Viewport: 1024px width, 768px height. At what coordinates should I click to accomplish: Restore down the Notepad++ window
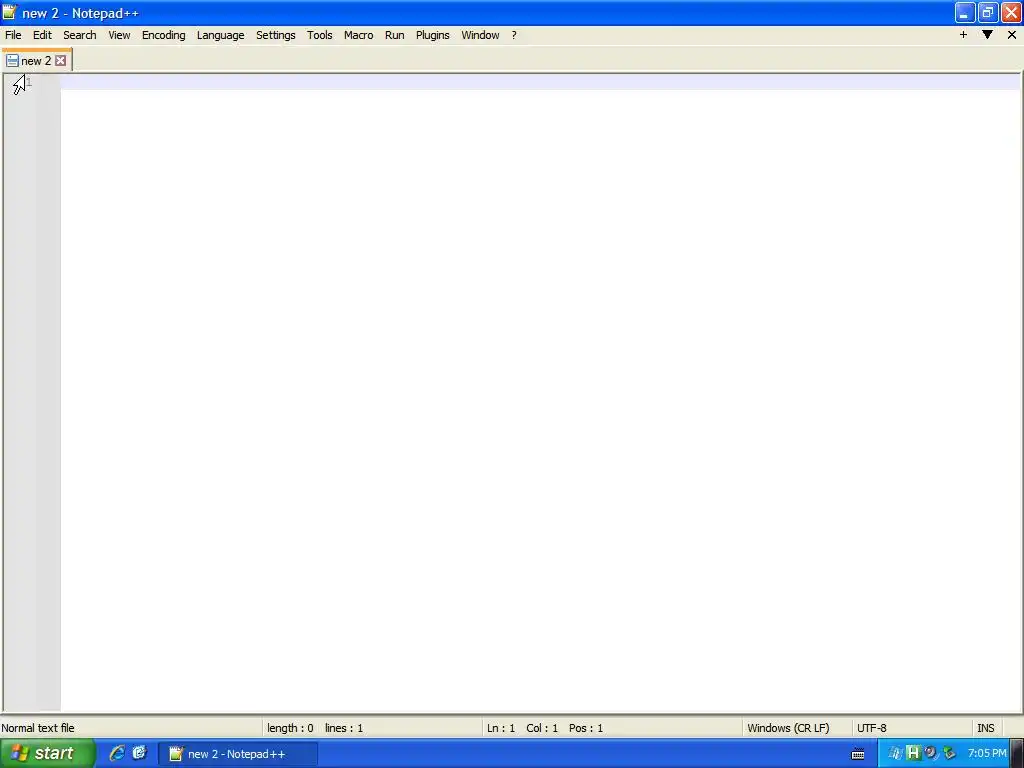pos(988,12)
